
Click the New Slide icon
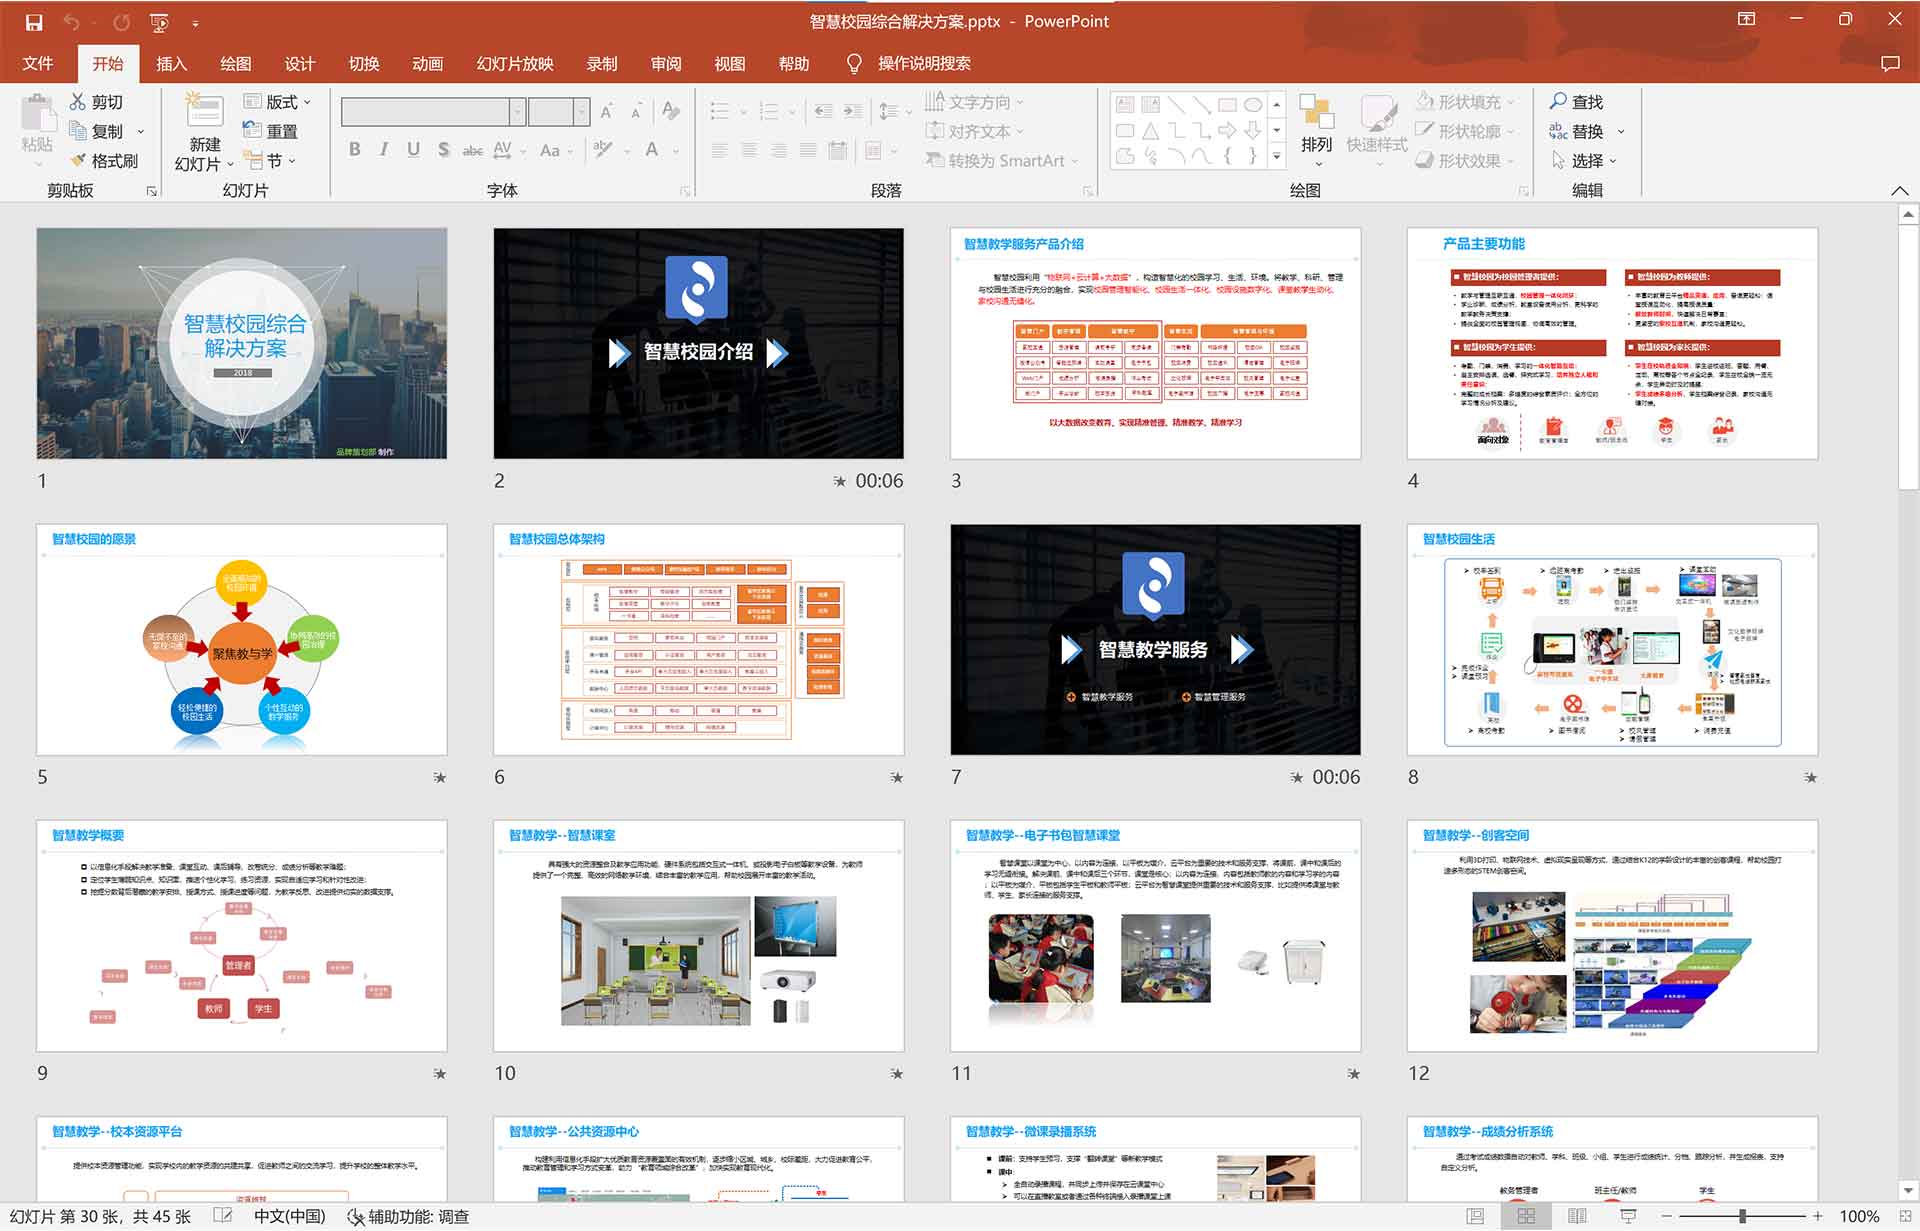pos(204,110)
